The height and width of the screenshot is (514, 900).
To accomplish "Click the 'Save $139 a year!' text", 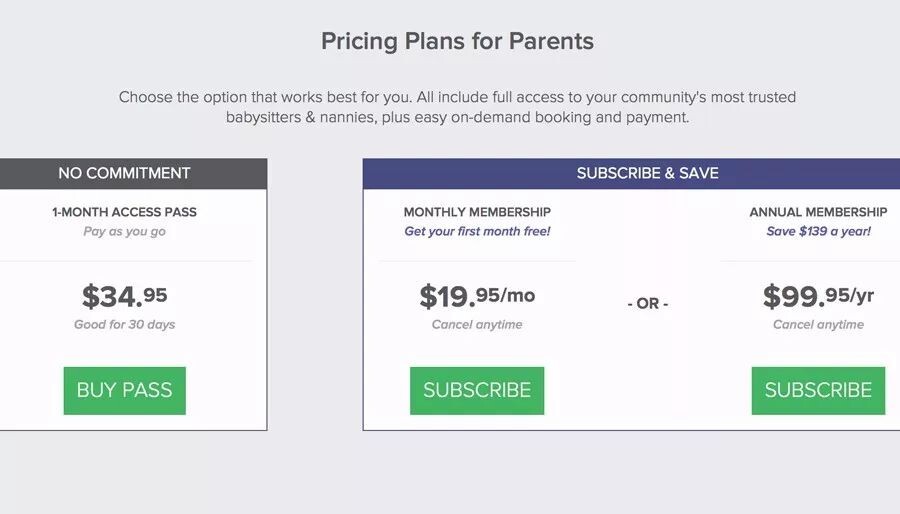I will coord(818,231).
